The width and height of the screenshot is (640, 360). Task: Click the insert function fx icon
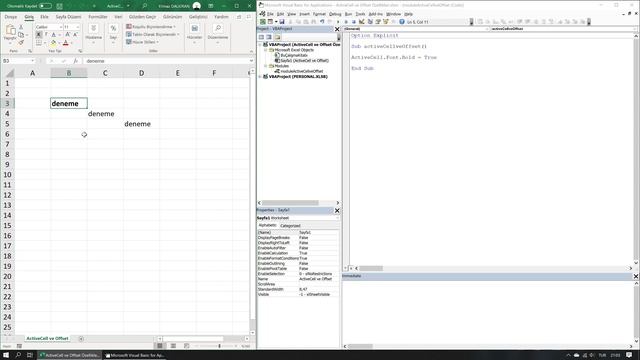[76, 61]
